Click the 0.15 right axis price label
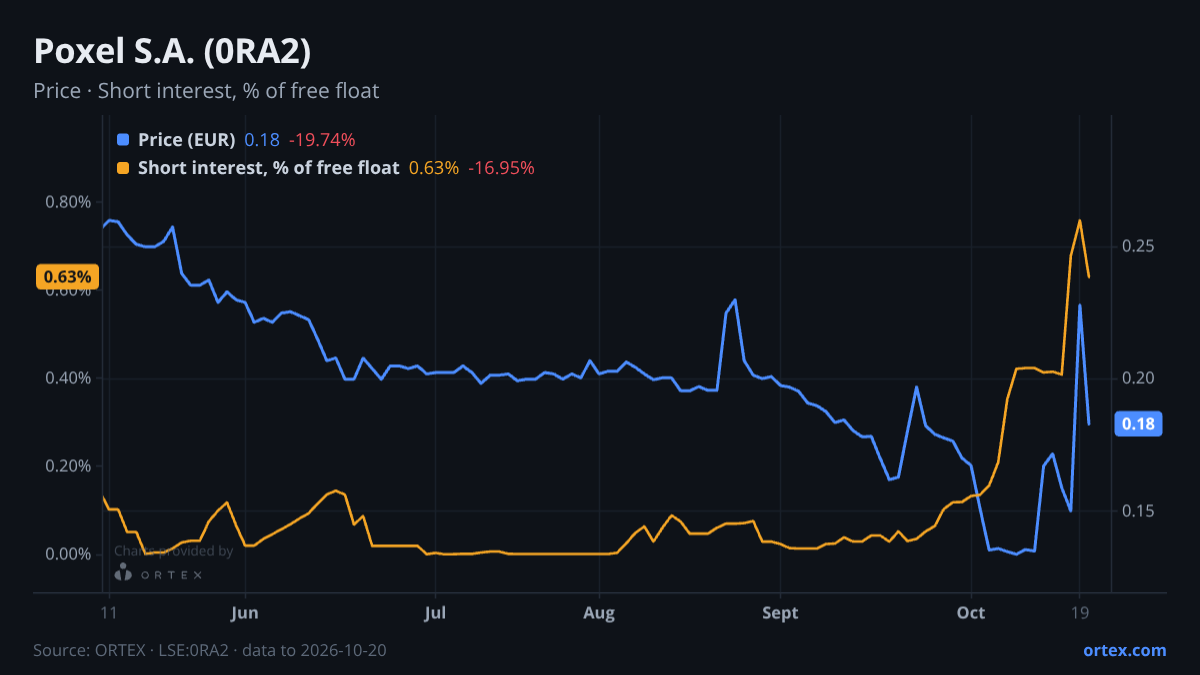 tap(1139, 511)
